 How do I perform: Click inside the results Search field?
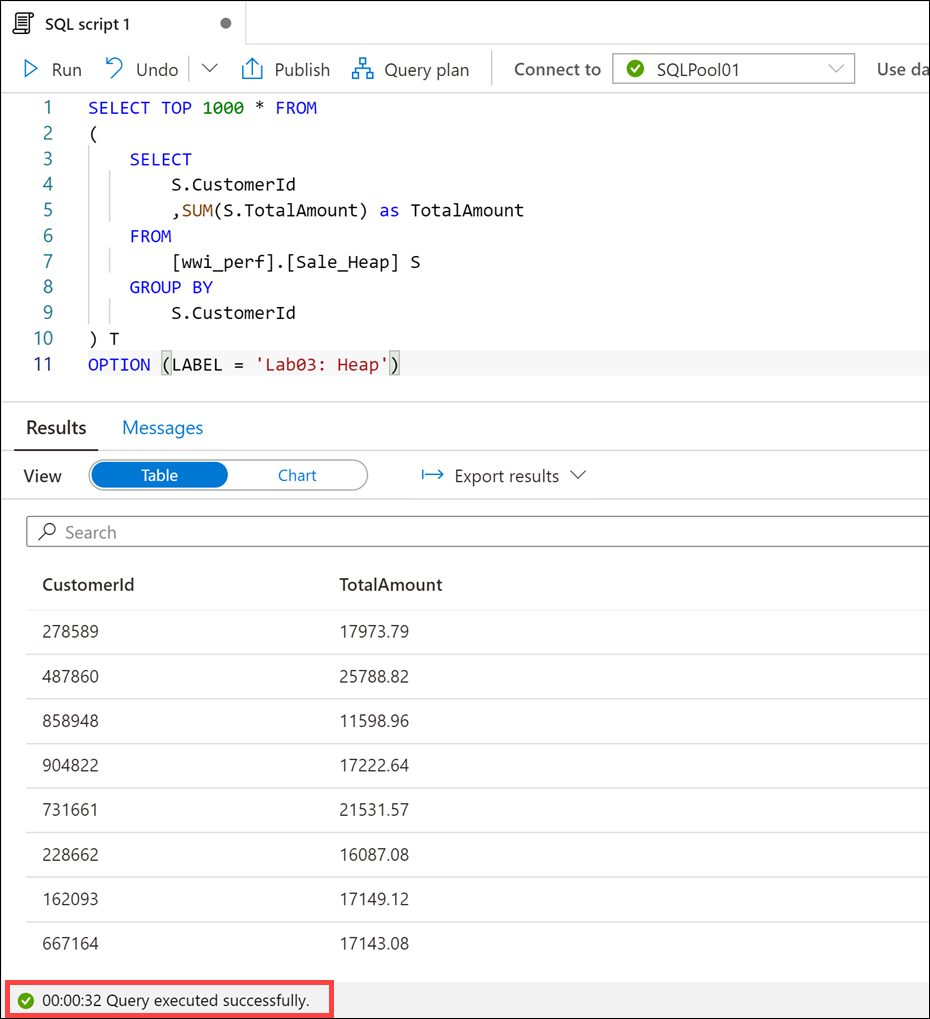point(200,531)
